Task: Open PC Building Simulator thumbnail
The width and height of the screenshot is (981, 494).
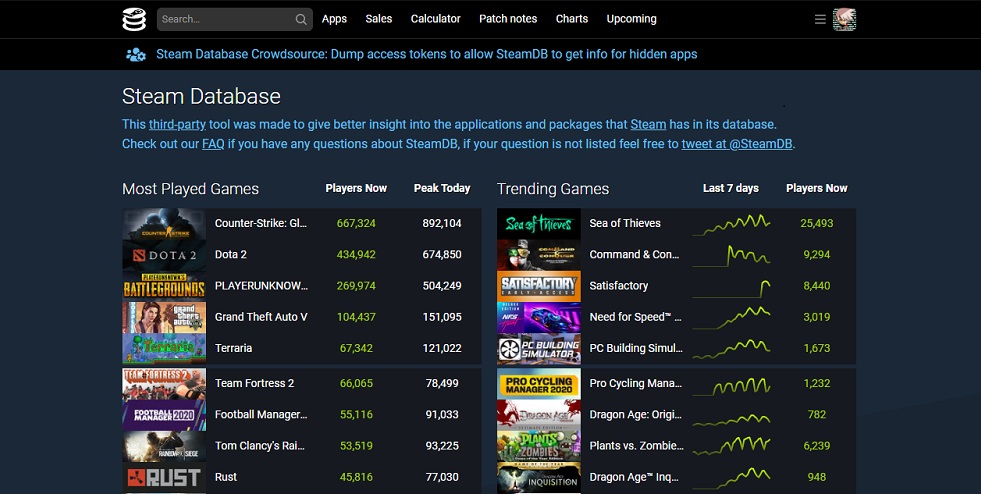Action: click(539, 349)
